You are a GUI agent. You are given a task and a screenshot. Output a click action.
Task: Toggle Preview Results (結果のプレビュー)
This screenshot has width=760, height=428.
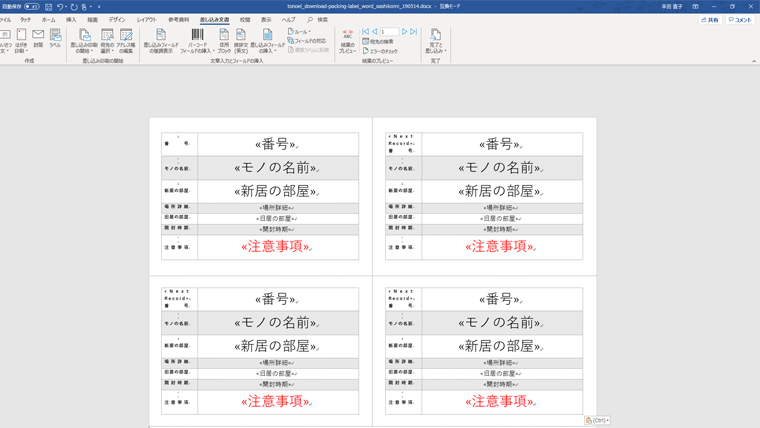347,39
